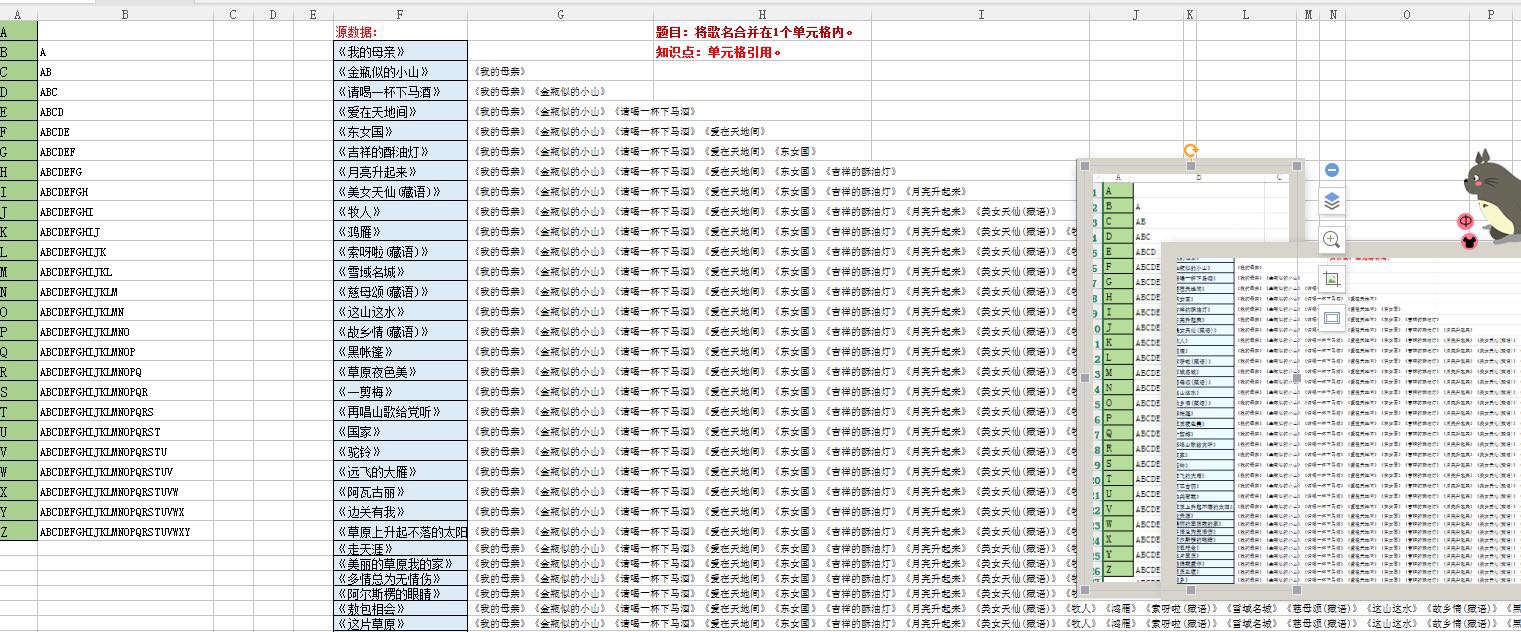Viewport: 1521px width, 632px height.
Task: Click the red 源数据: label cell
Action: pyautogui.click(x=400, y=32)
